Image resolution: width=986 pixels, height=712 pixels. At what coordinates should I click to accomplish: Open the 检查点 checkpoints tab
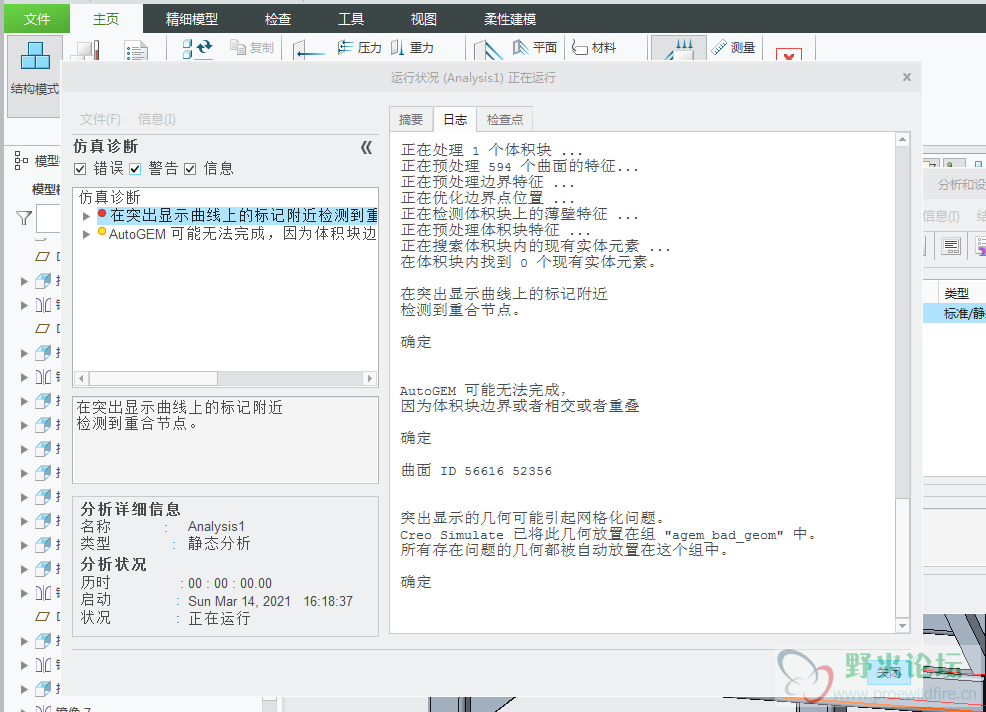tap(505, 120)
